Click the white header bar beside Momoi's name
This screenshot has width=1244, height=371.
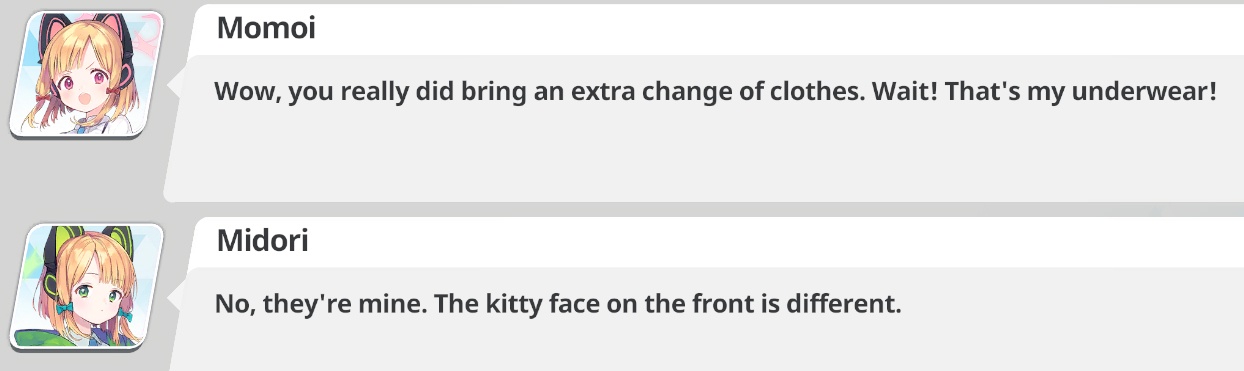[780, 28]
